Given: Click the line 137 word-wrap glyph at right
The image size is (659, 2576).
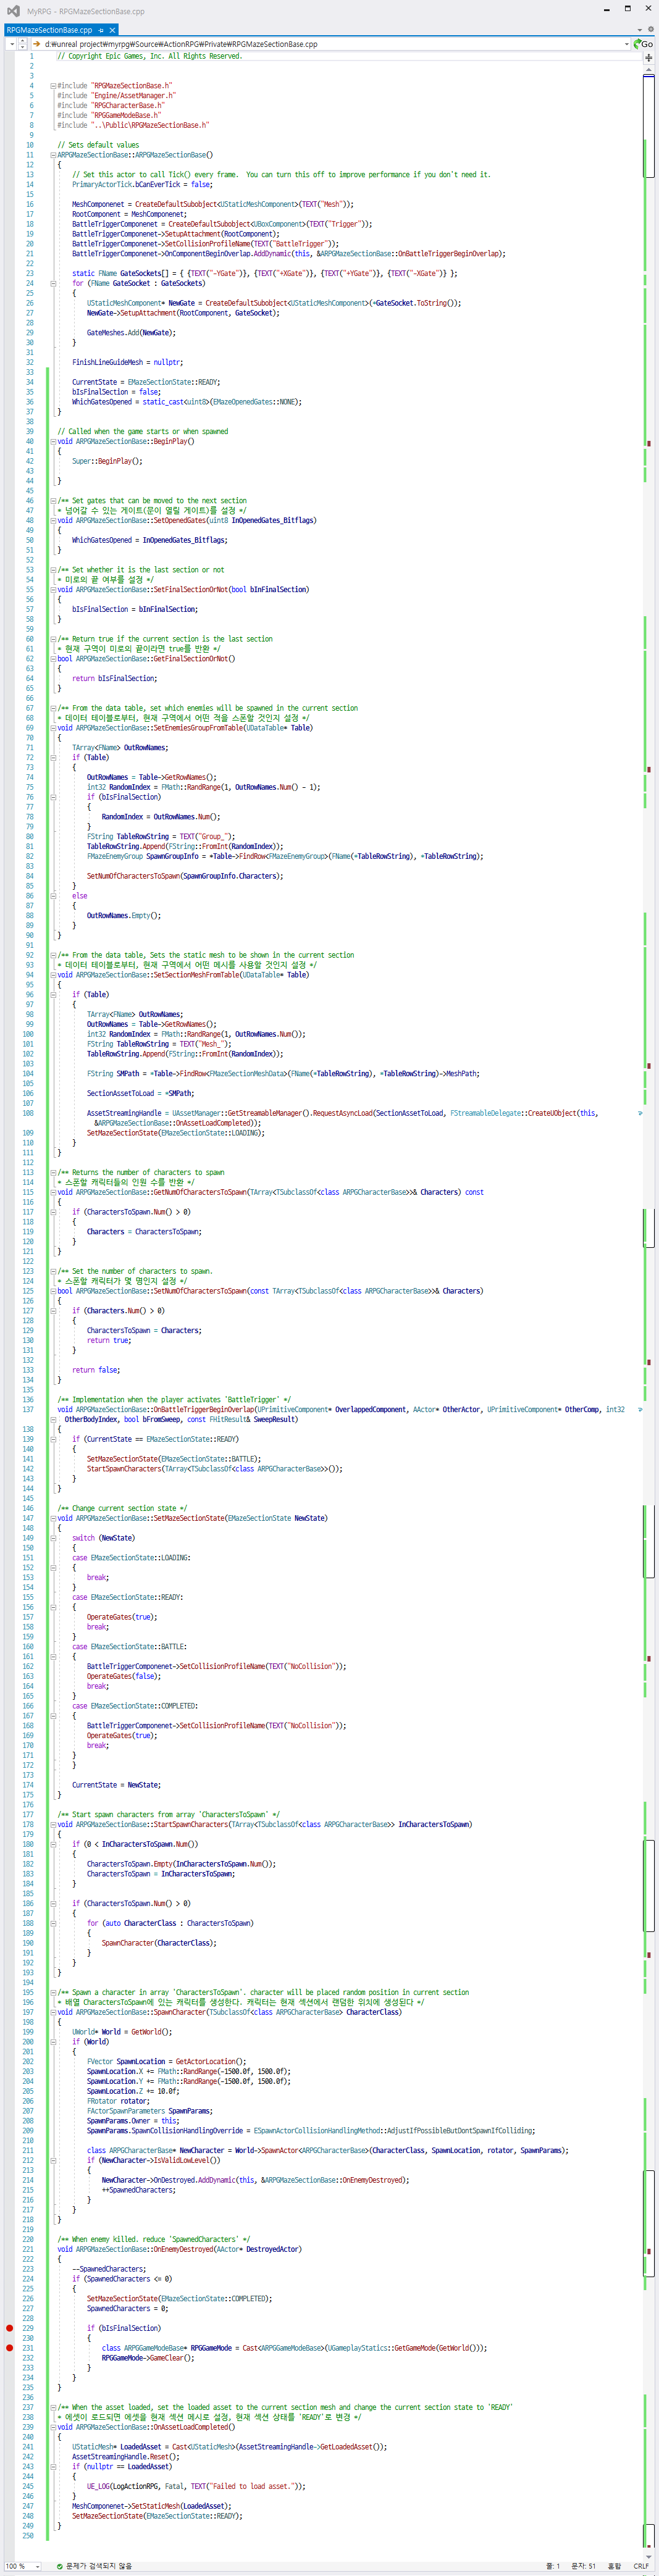Looking at the screenshot, I should tap(640, 1409).
